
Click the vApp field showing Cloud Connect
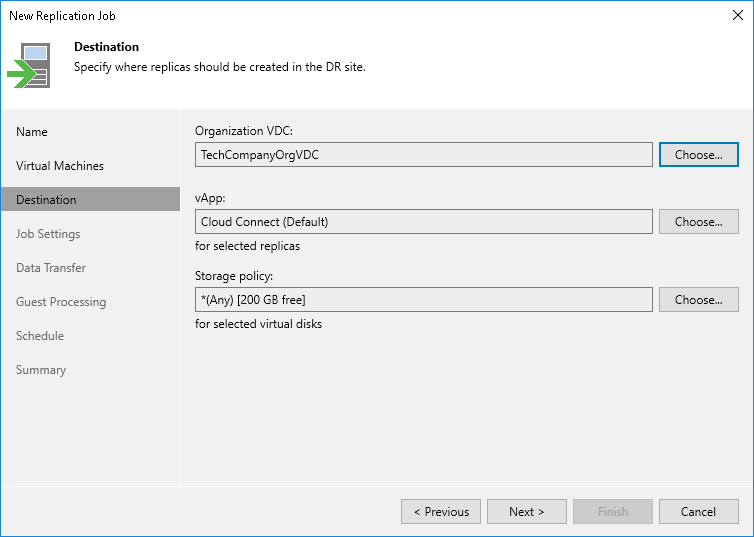424,222
